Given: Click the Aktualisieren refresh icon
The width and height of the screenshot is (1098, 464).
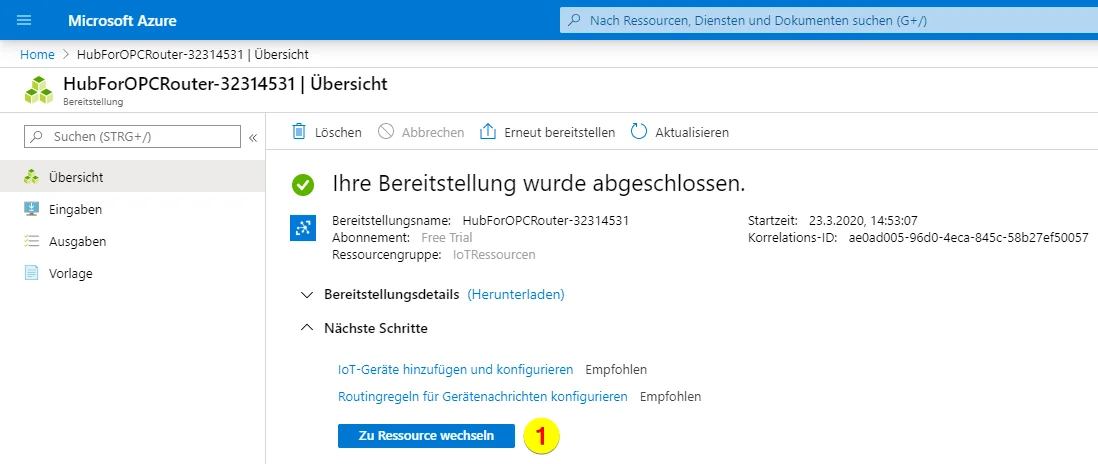Looking at the screenshot, I should click(x=639, y=132).
